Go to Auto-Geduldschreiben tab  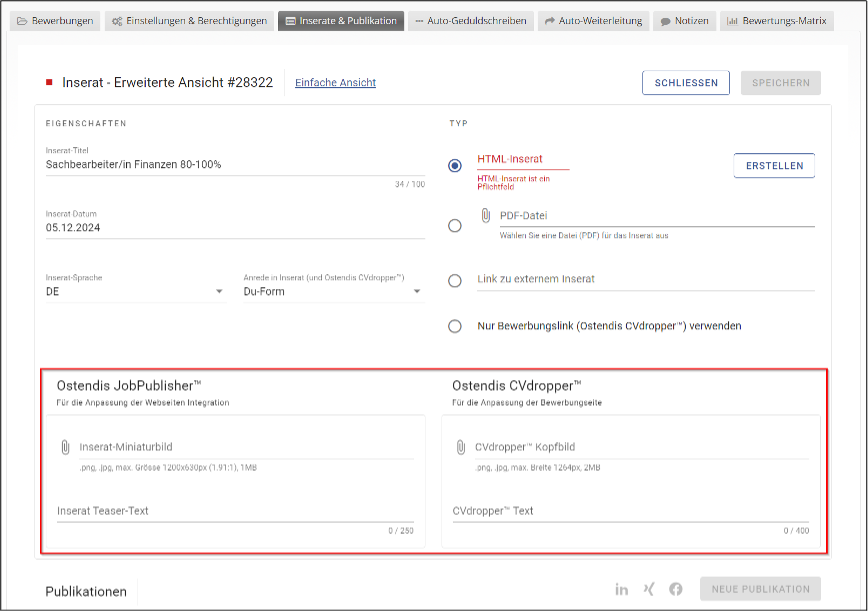coord(471,21)
